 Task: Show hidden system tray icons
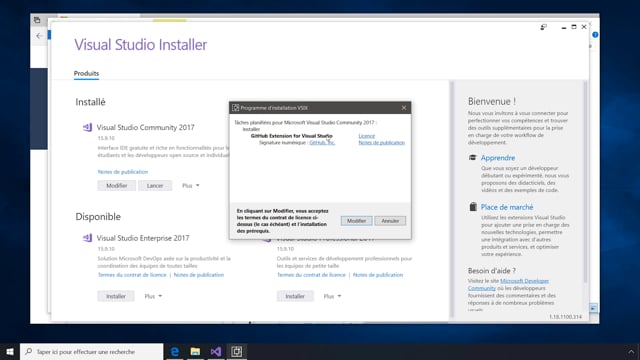coord(631,351)
